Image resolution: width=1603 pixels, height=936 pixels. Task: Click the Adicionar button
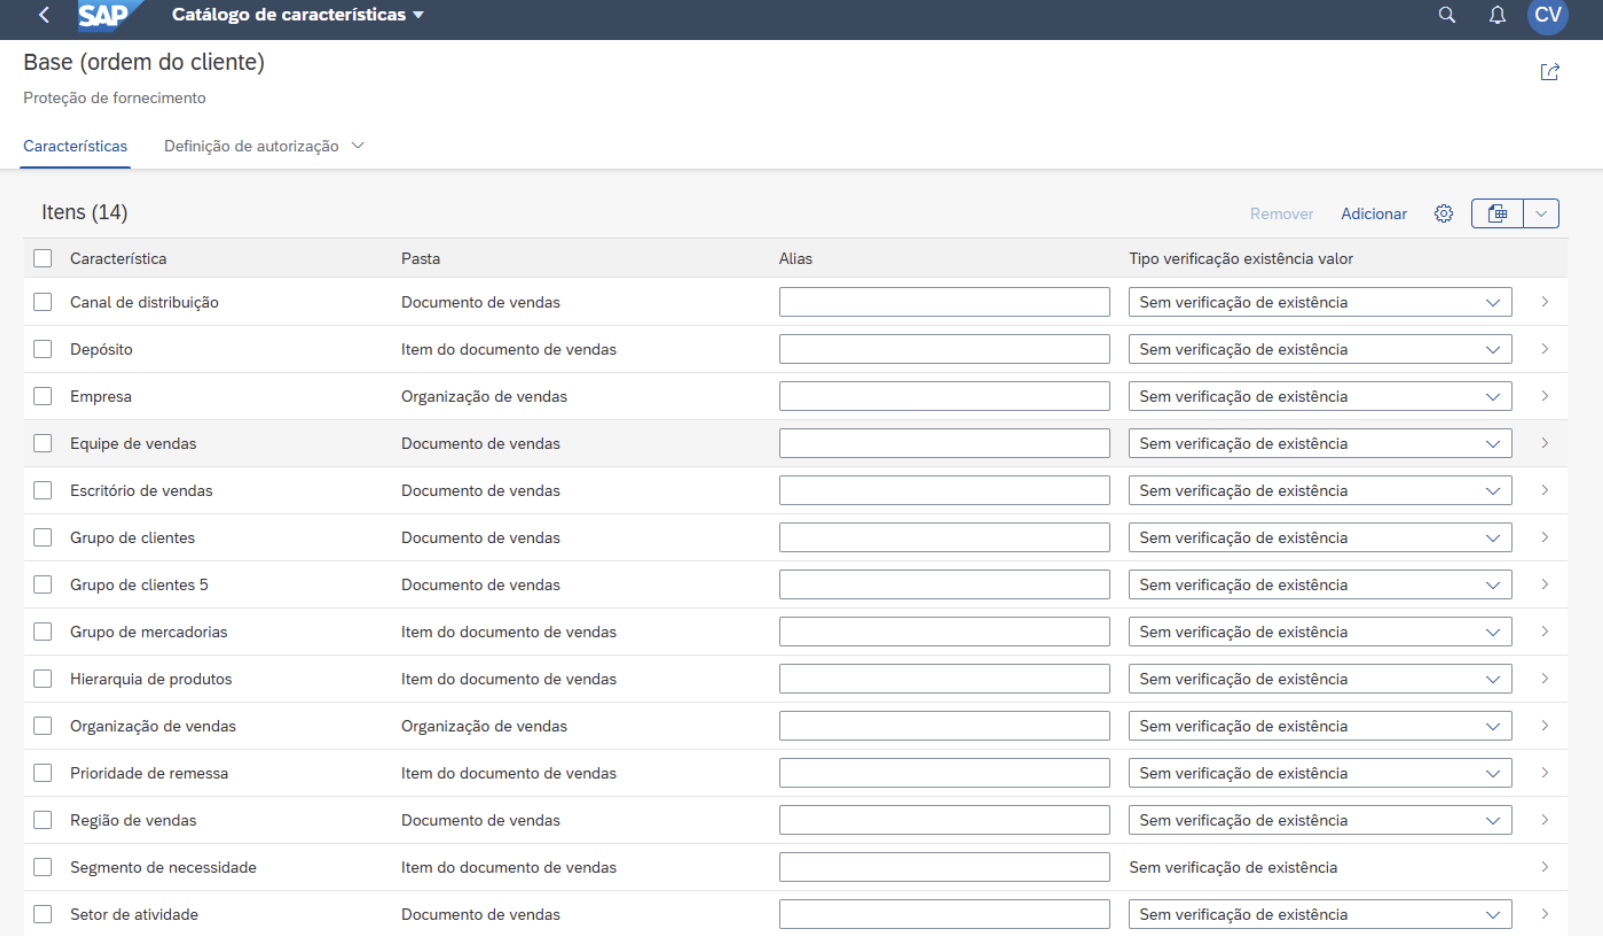coord(1373,214)
